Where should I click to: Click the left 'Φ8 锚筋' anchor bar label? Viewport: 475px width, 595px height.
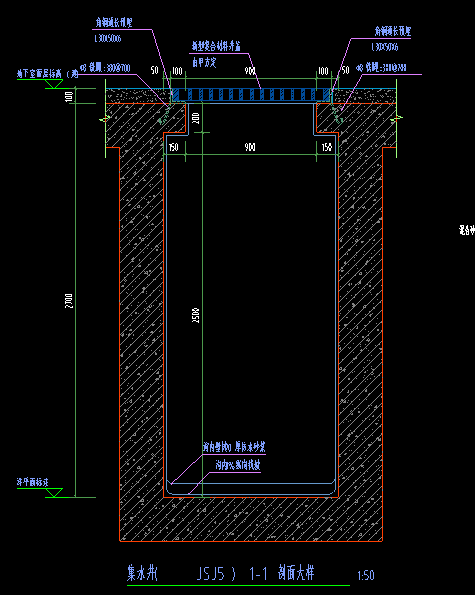click(105, 68)
